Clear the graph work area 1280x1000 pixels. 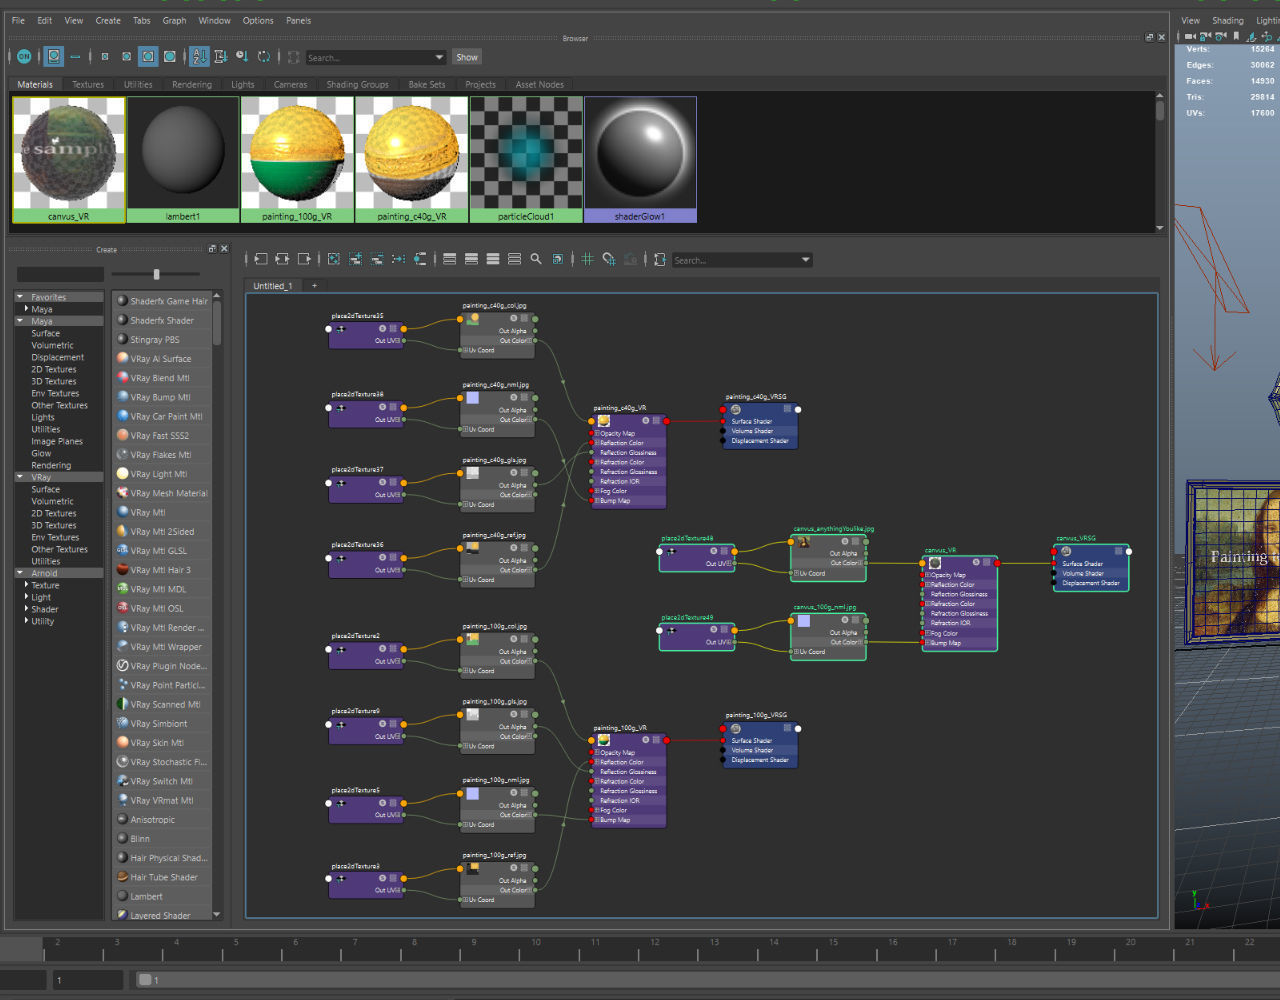[334, 259]
